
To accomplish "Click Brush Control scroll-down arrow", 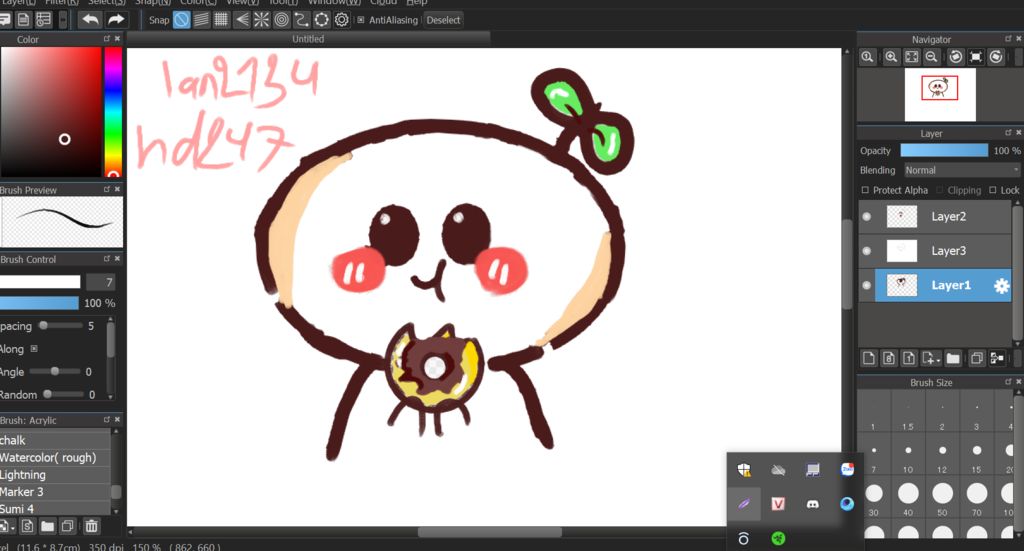I will [110, 396].
